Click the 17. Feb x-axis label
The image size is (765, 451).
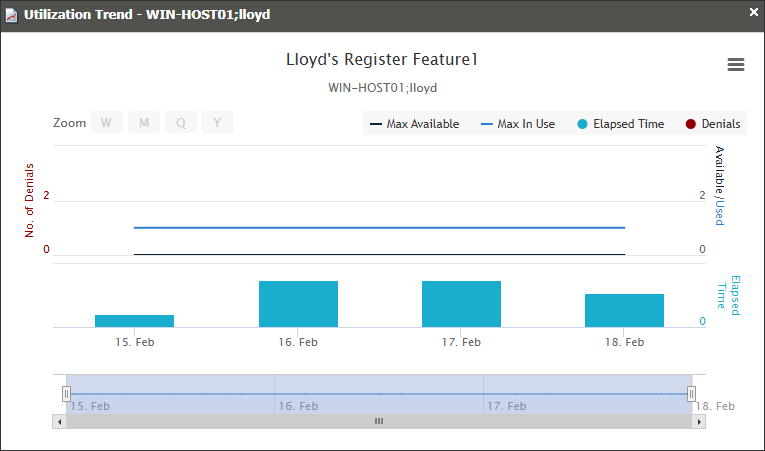(x=462, y=342)
